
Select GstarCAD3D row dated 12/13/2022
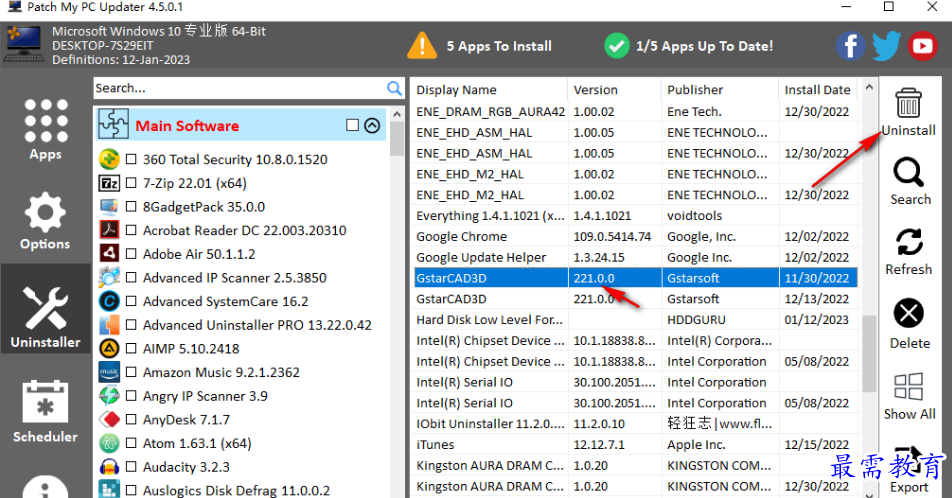(x=636, y=299)
